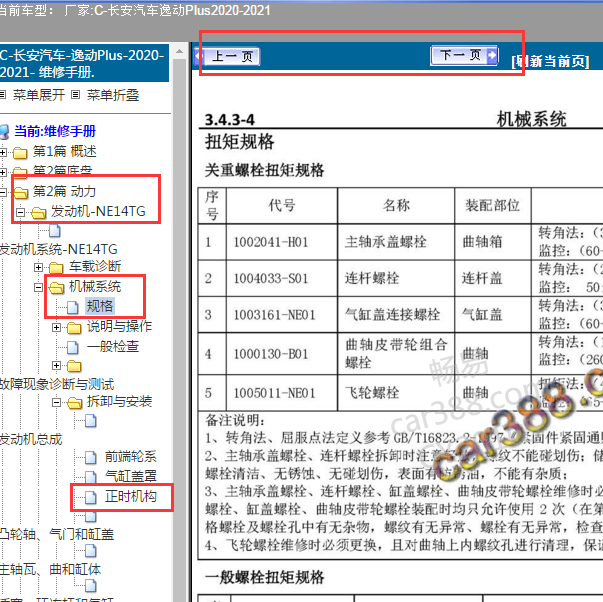Click the 扭矩规格 heading
The height and width of the screenshot is (602, 603).
(x=240, y=142)
